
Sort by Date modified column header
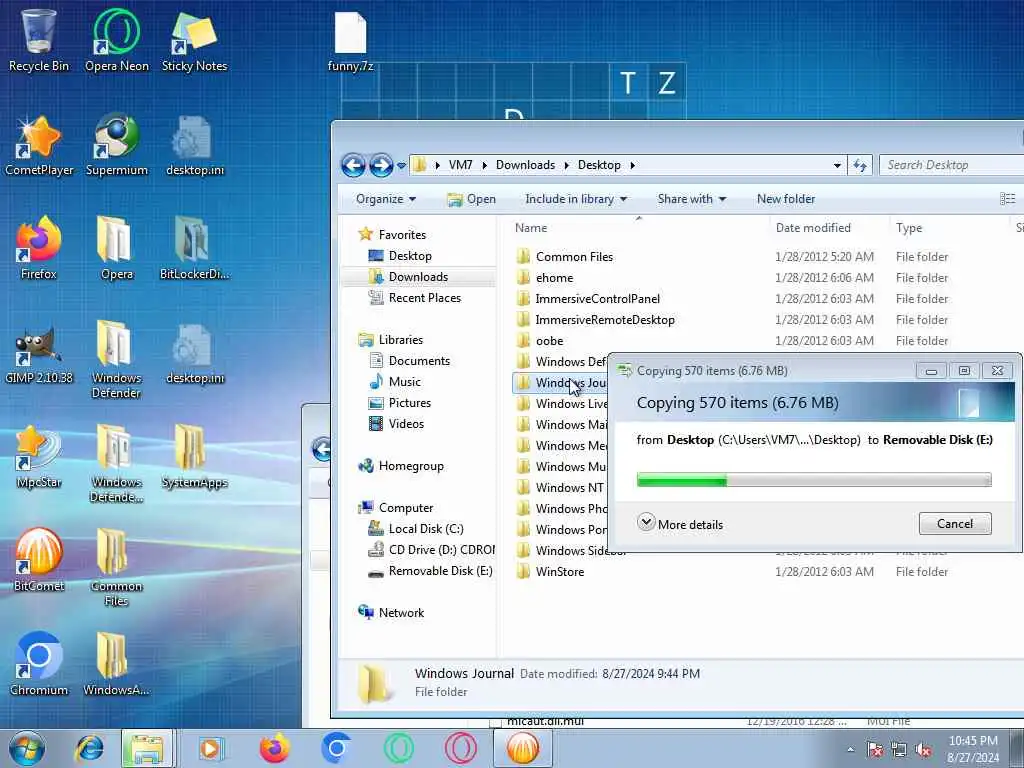(829, 228)
